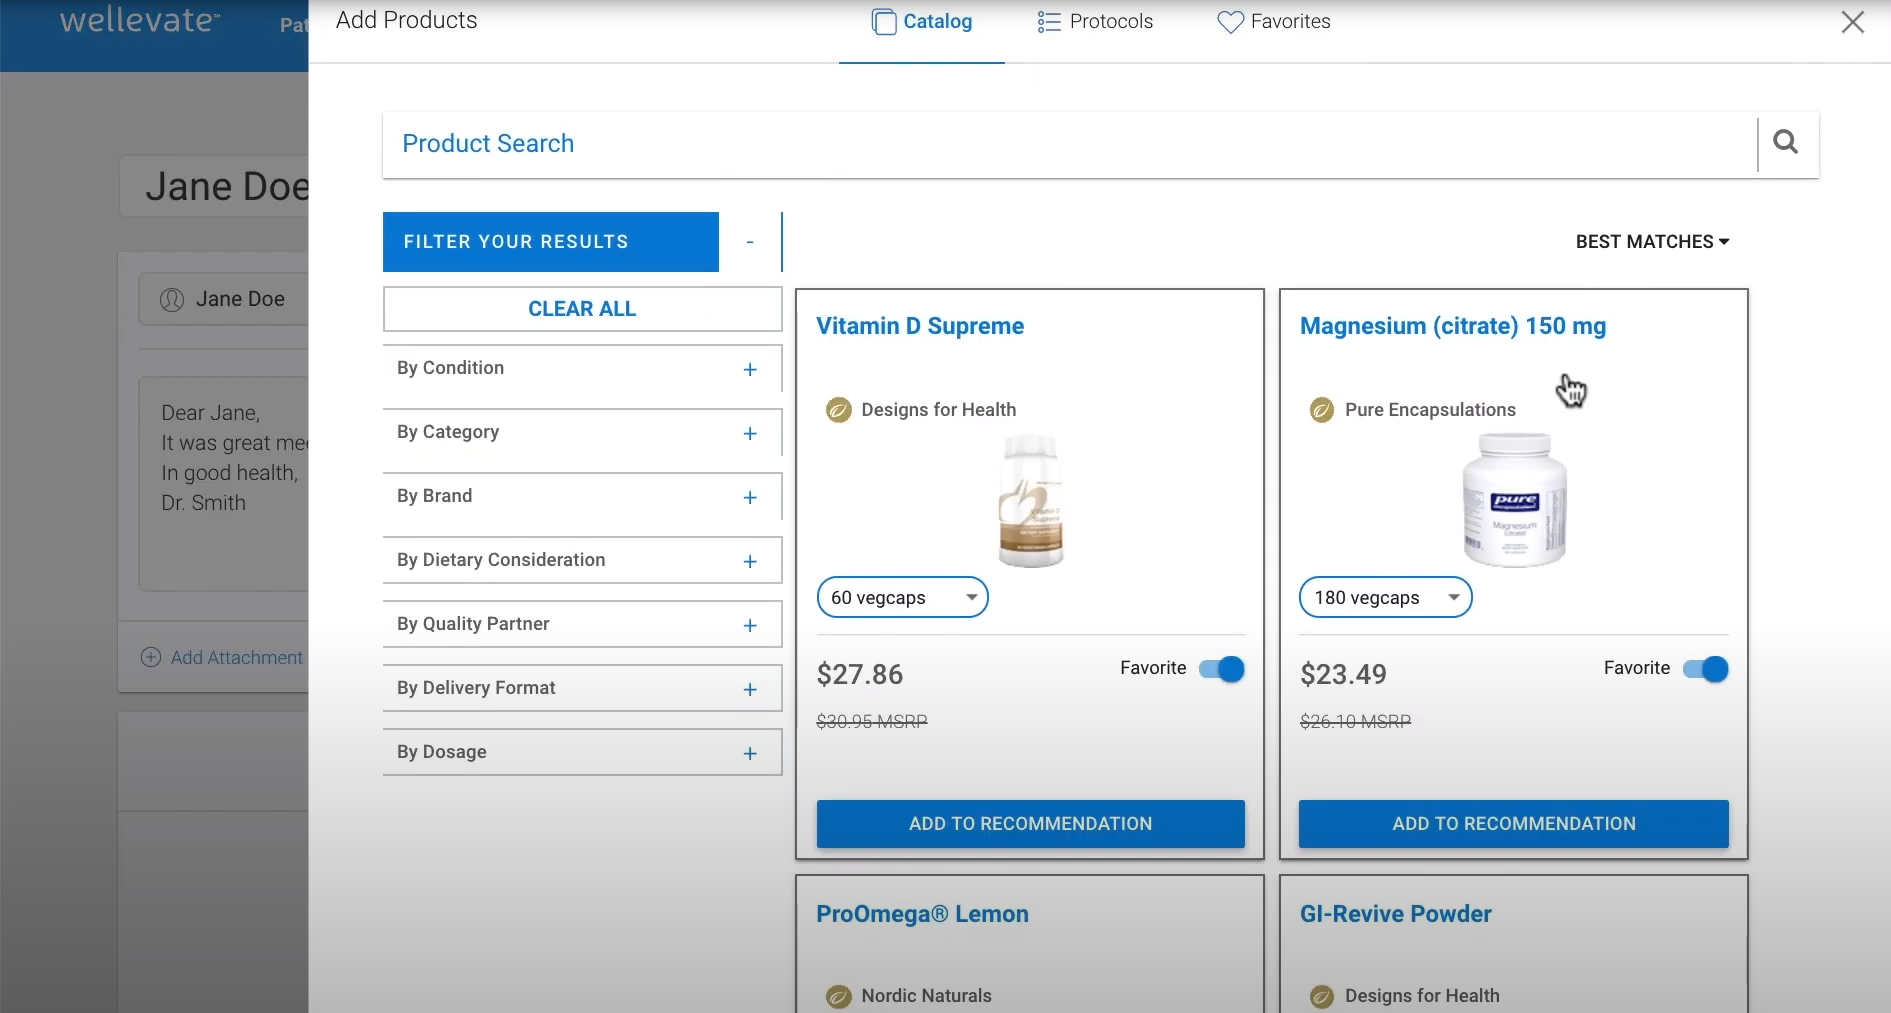Switch to the Catalog tab
The height and width of the screenshot is (1013, 1891).
[x=922, y=22]
